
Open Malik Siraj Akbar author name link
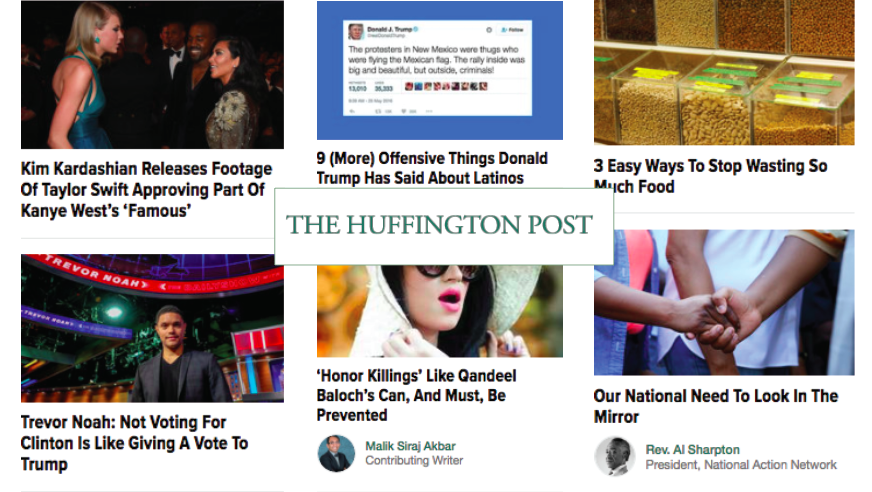click(410, 446)
